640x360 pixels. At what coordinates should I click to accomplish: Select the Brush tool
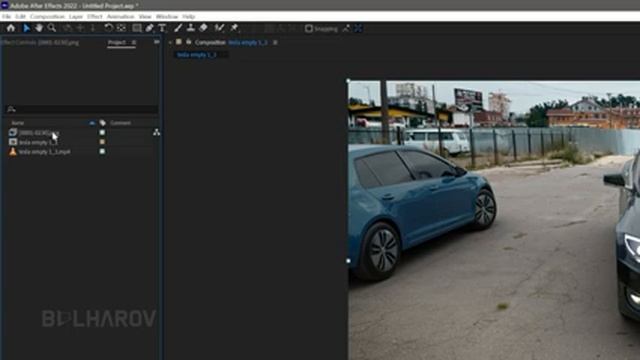(x=178, y=28)
